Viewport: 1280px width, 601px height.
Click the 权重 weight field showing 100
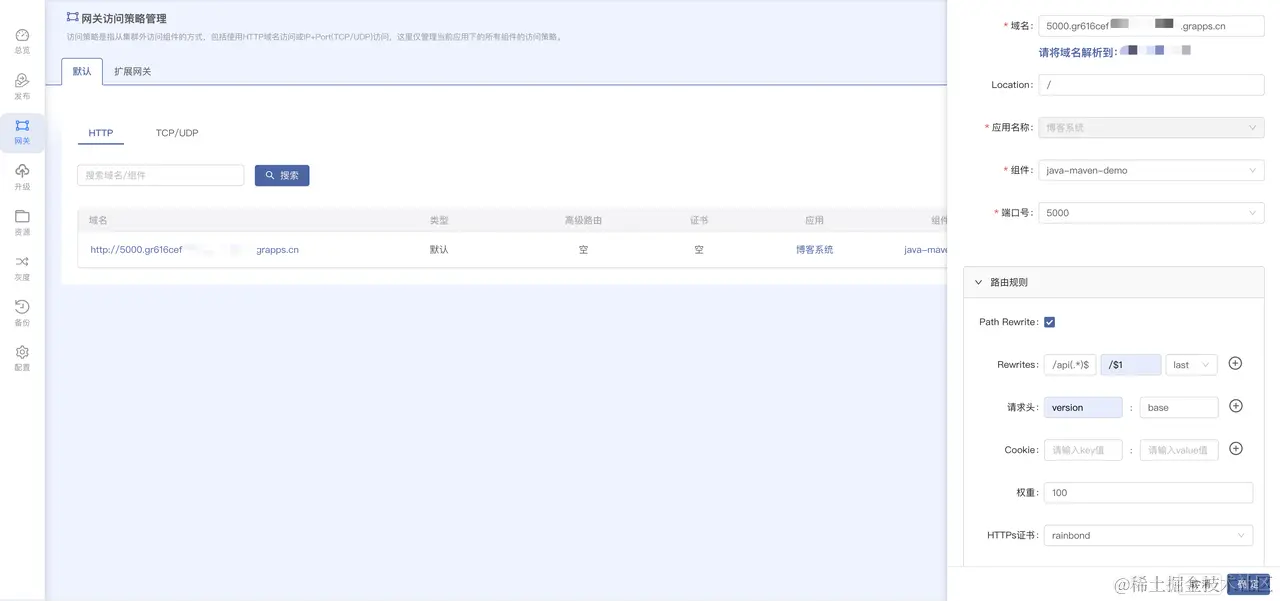point(1148,492)
